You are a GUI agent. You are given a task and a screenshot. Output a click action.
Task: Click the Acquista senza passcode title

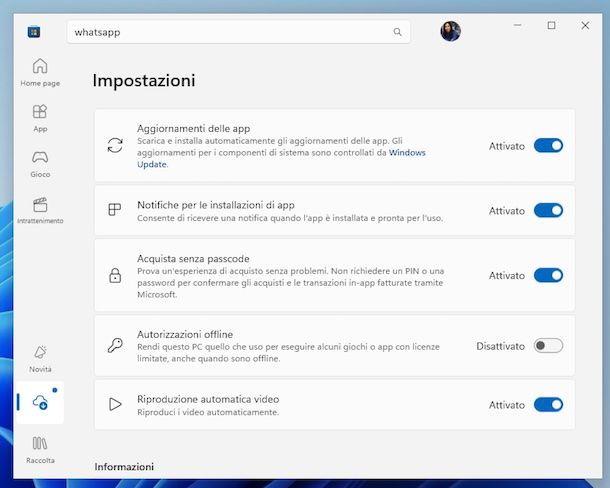(x=193, y=258)
